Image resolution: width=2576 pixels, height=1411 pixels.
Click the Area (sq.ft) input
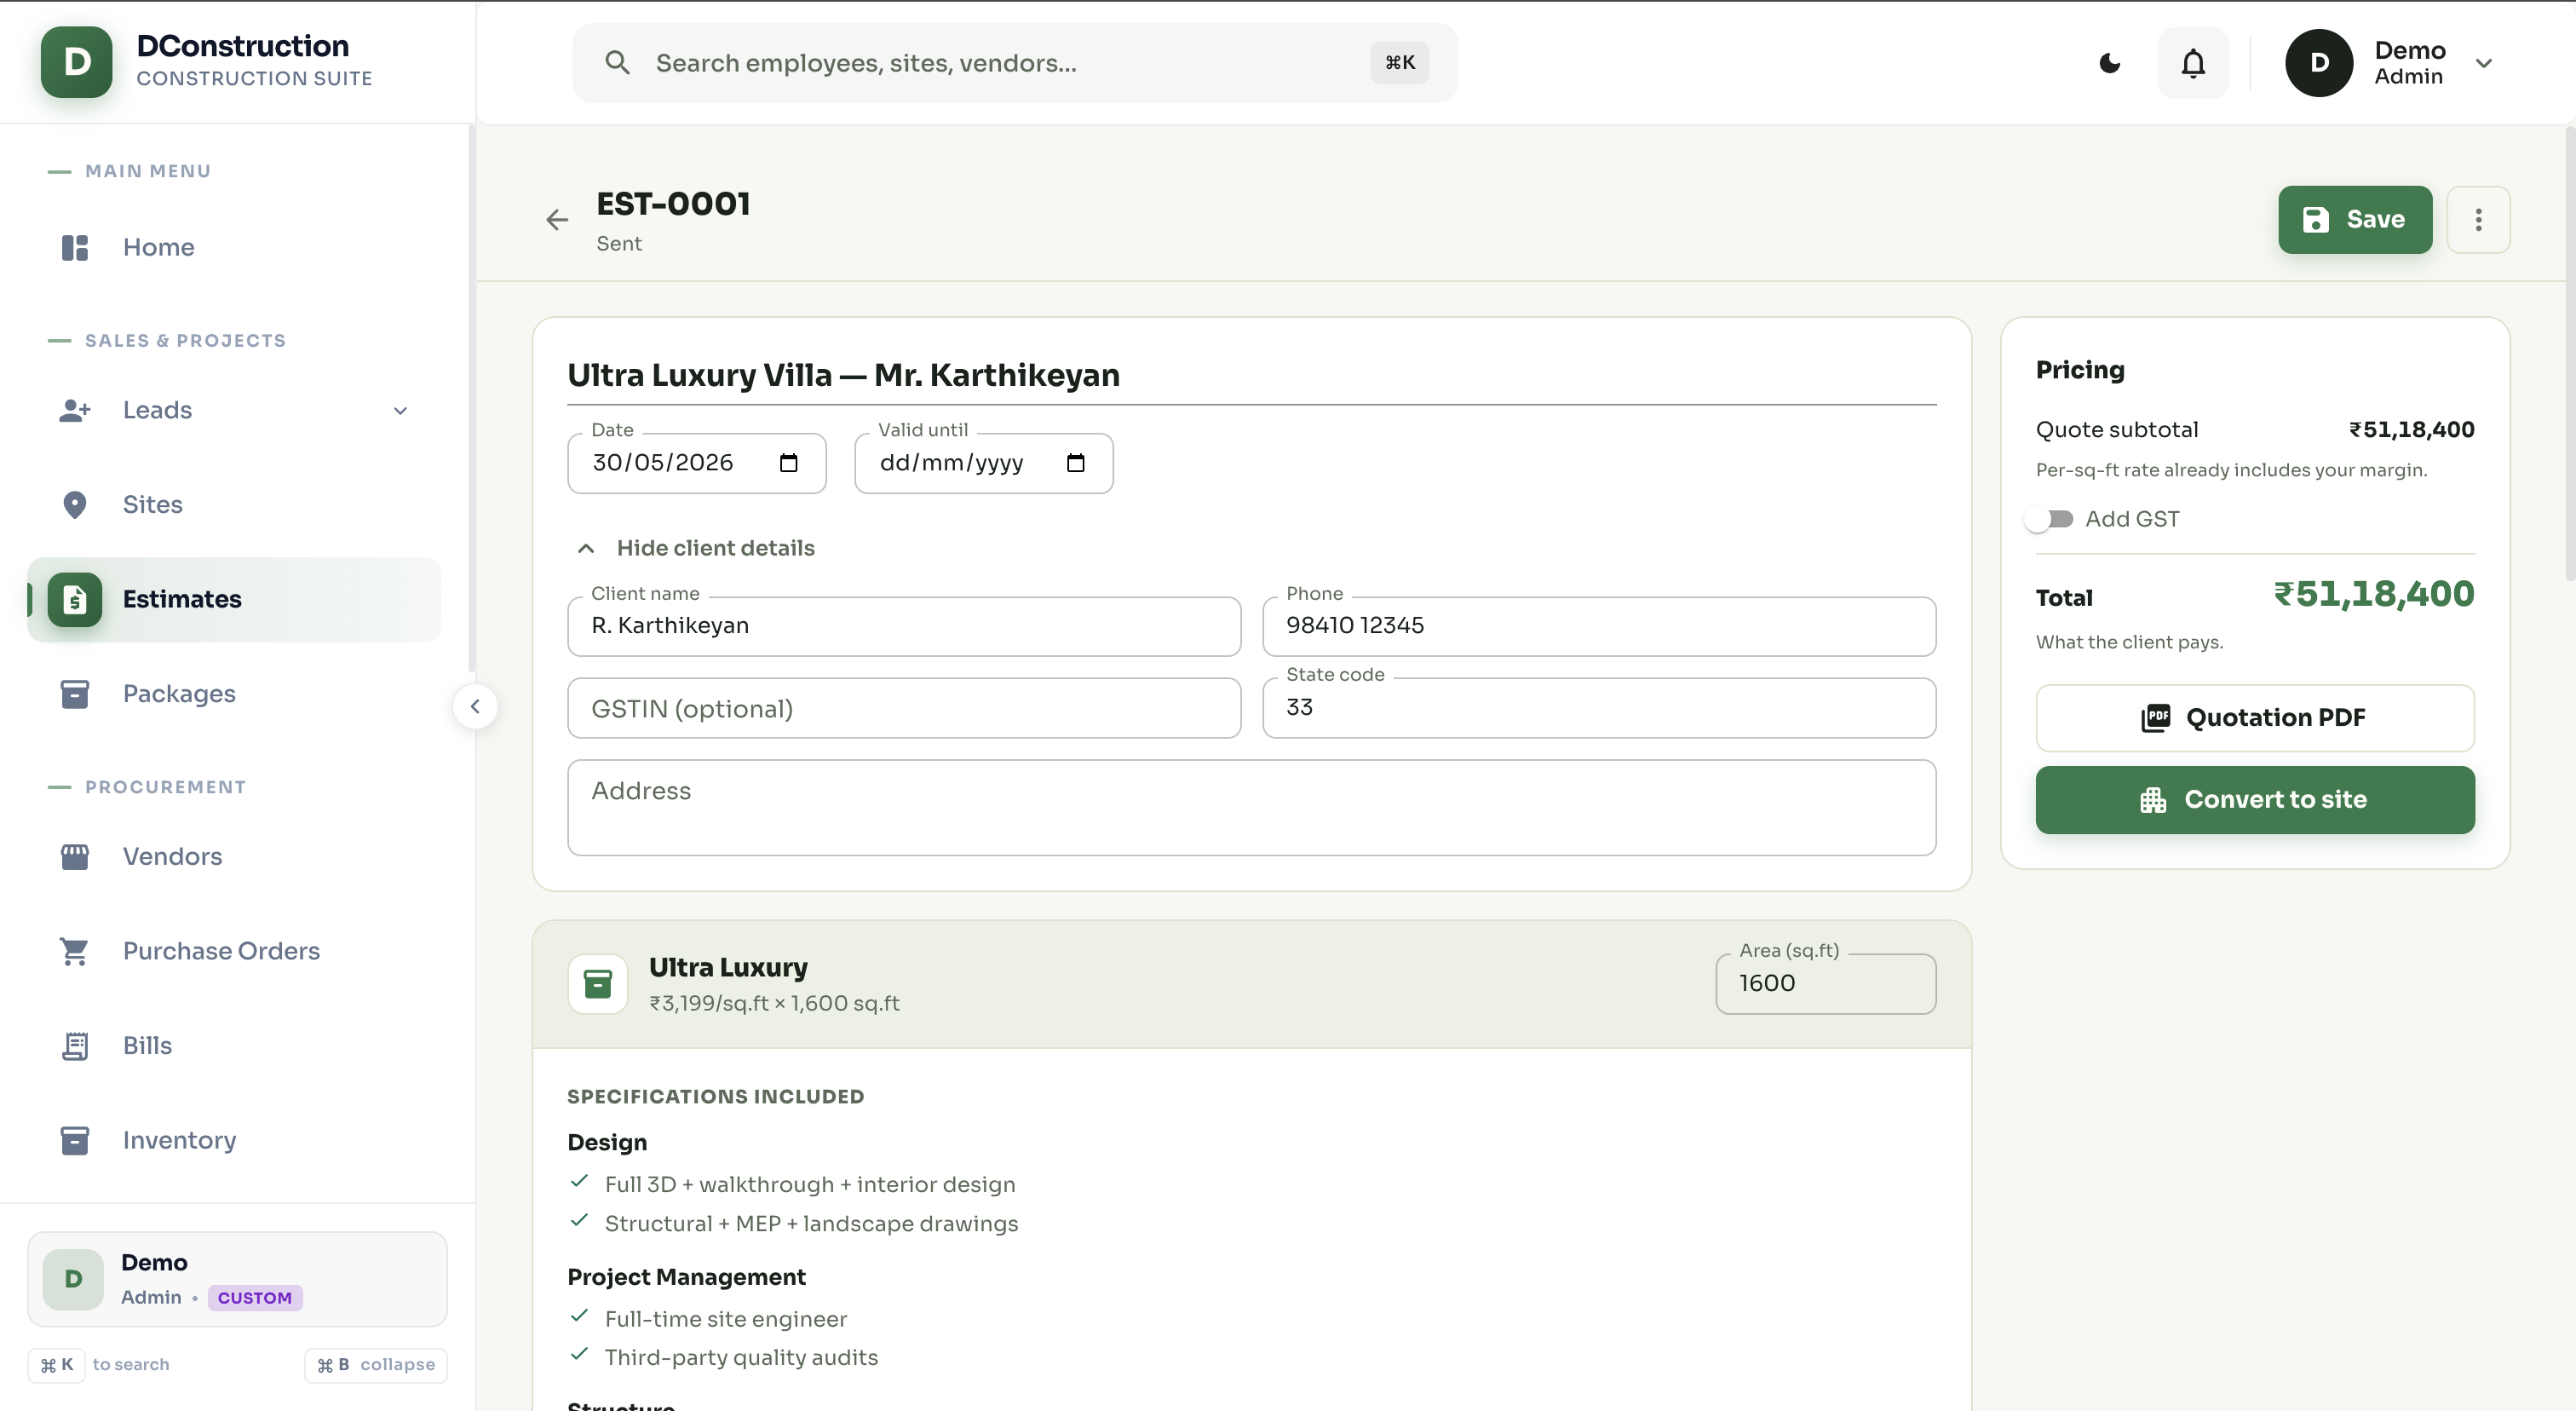[x=1825, y=984]
